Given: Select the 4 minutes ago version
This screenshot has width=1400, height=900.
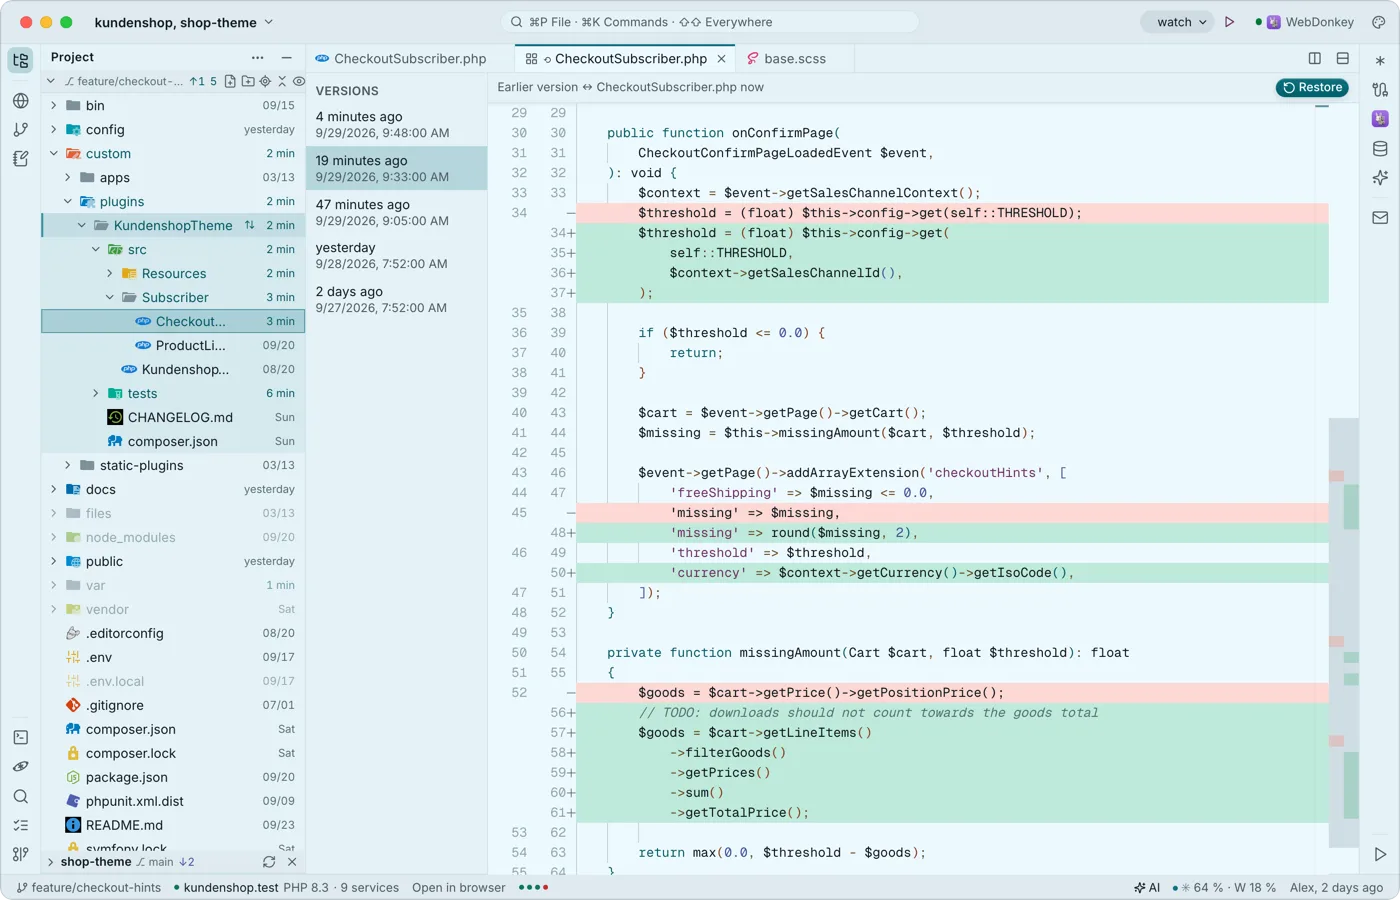Looking at the screenshot, I should 396,124.
